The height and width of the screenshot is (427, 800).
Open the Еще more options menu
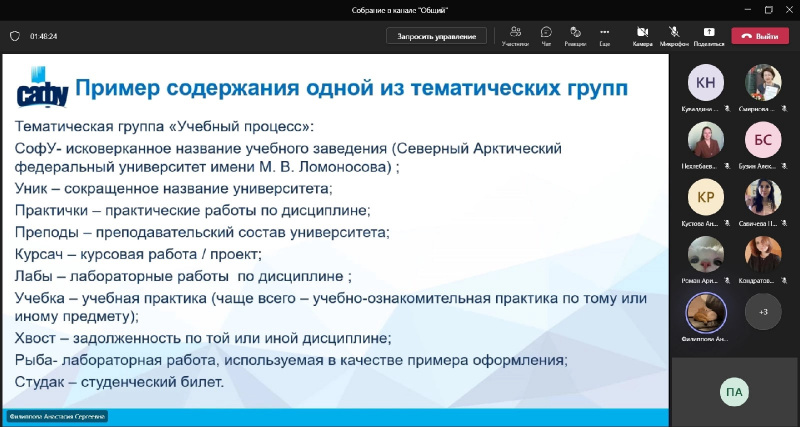[x=605, y=36]
